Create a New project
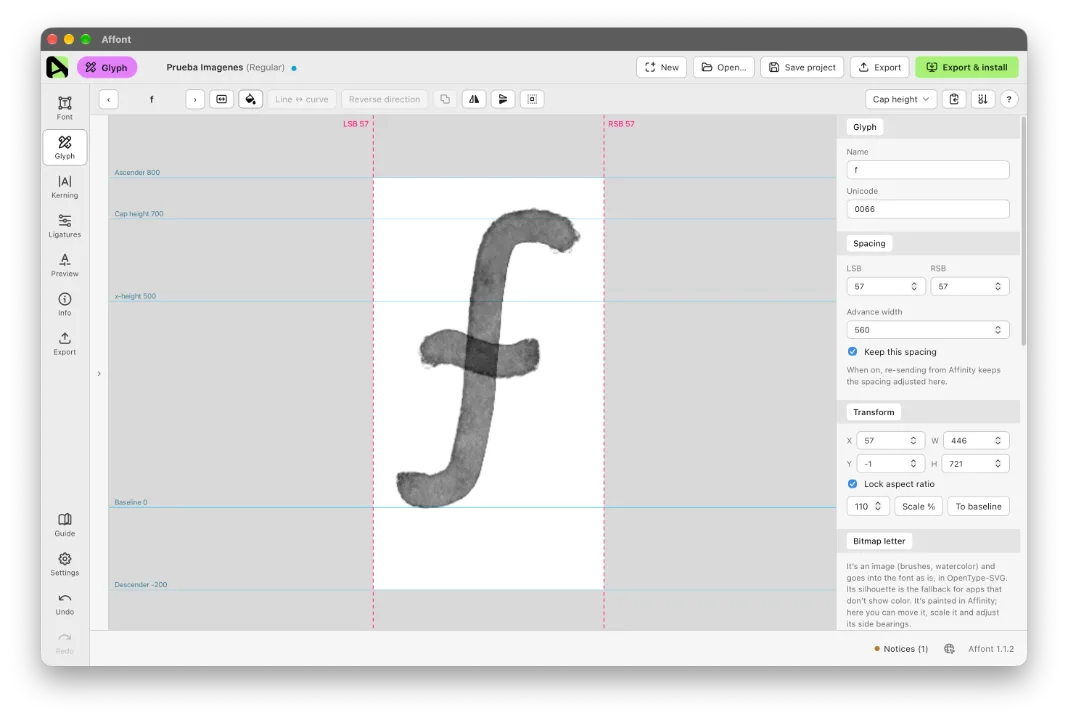 (x=661, y=67)
